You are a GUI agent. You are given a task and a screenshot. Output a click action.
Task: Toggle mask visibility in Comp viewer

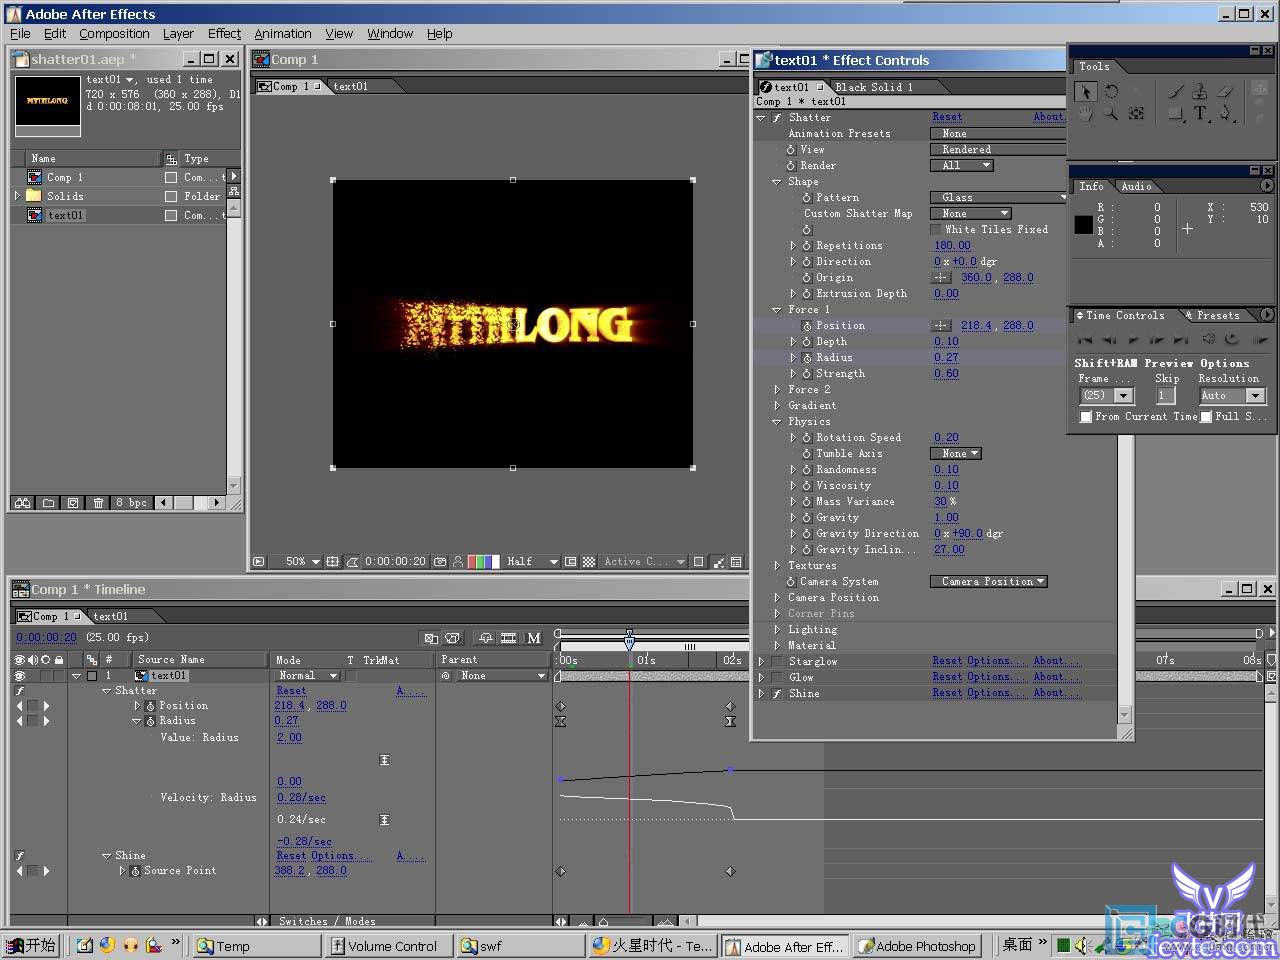(352, 562)
